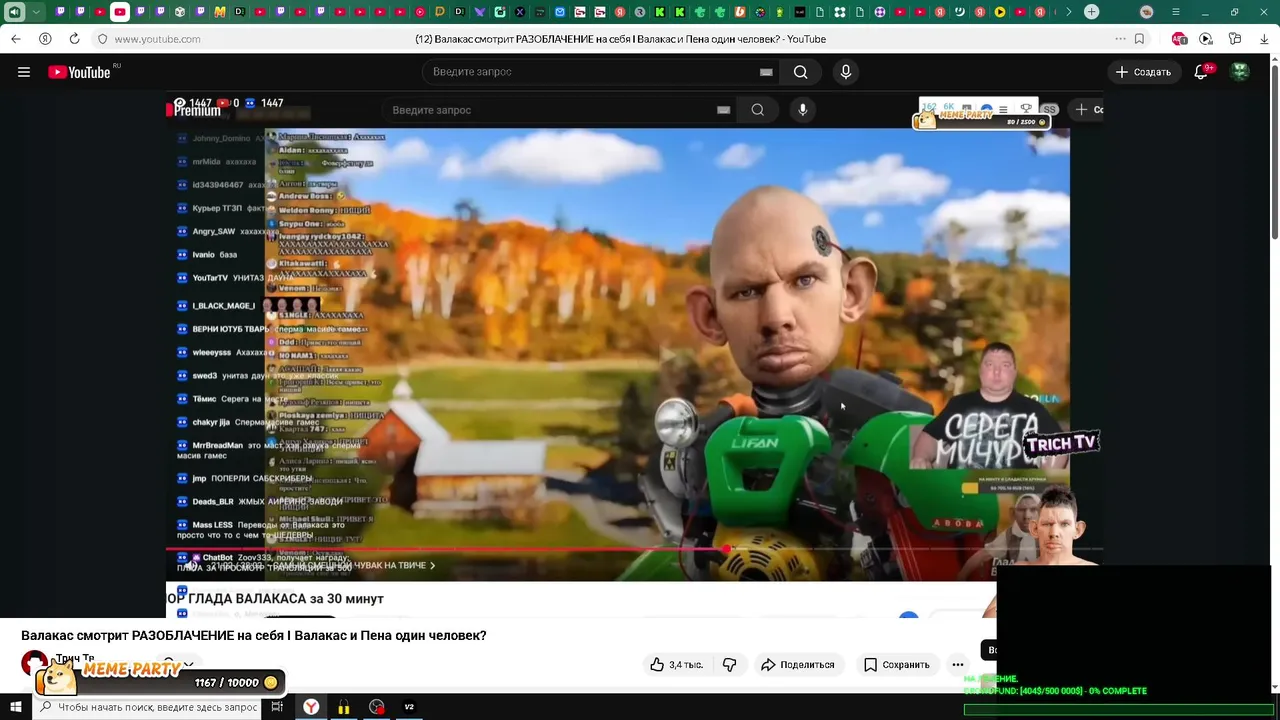Click the Создать create button
Screen dimensions: 1280x720
coord(1143,72)
